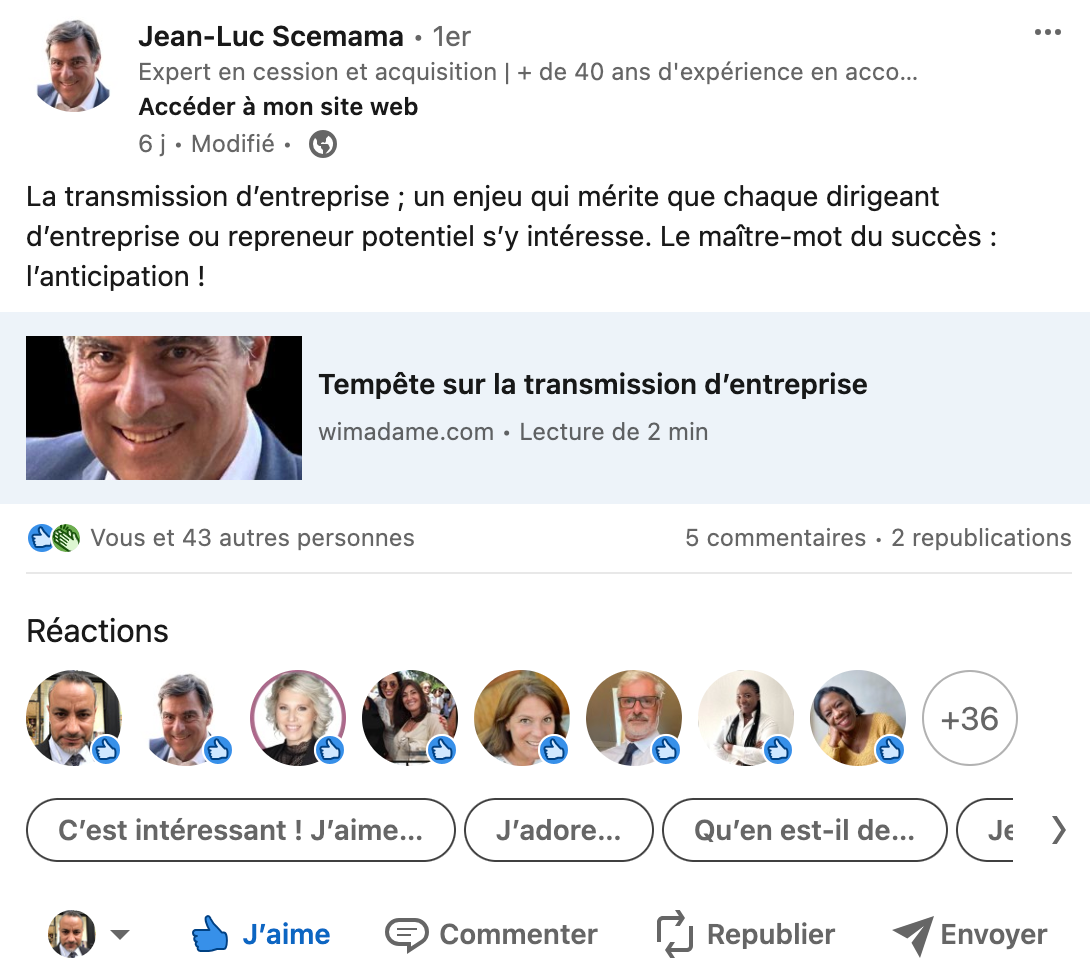
Task: Click the Envoyer paper plane icon
Action: coord(912,934)
